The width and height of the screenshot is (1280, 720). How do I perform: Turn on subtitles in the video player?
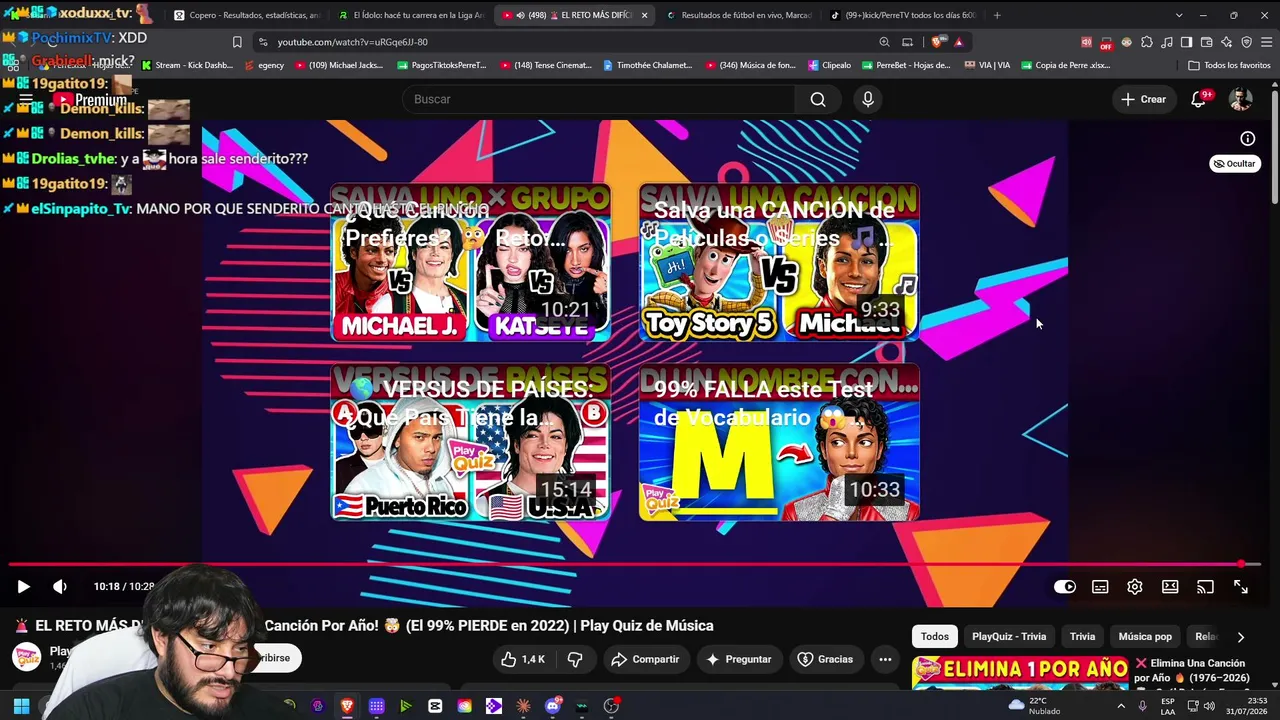click(x=1100, y=587)
